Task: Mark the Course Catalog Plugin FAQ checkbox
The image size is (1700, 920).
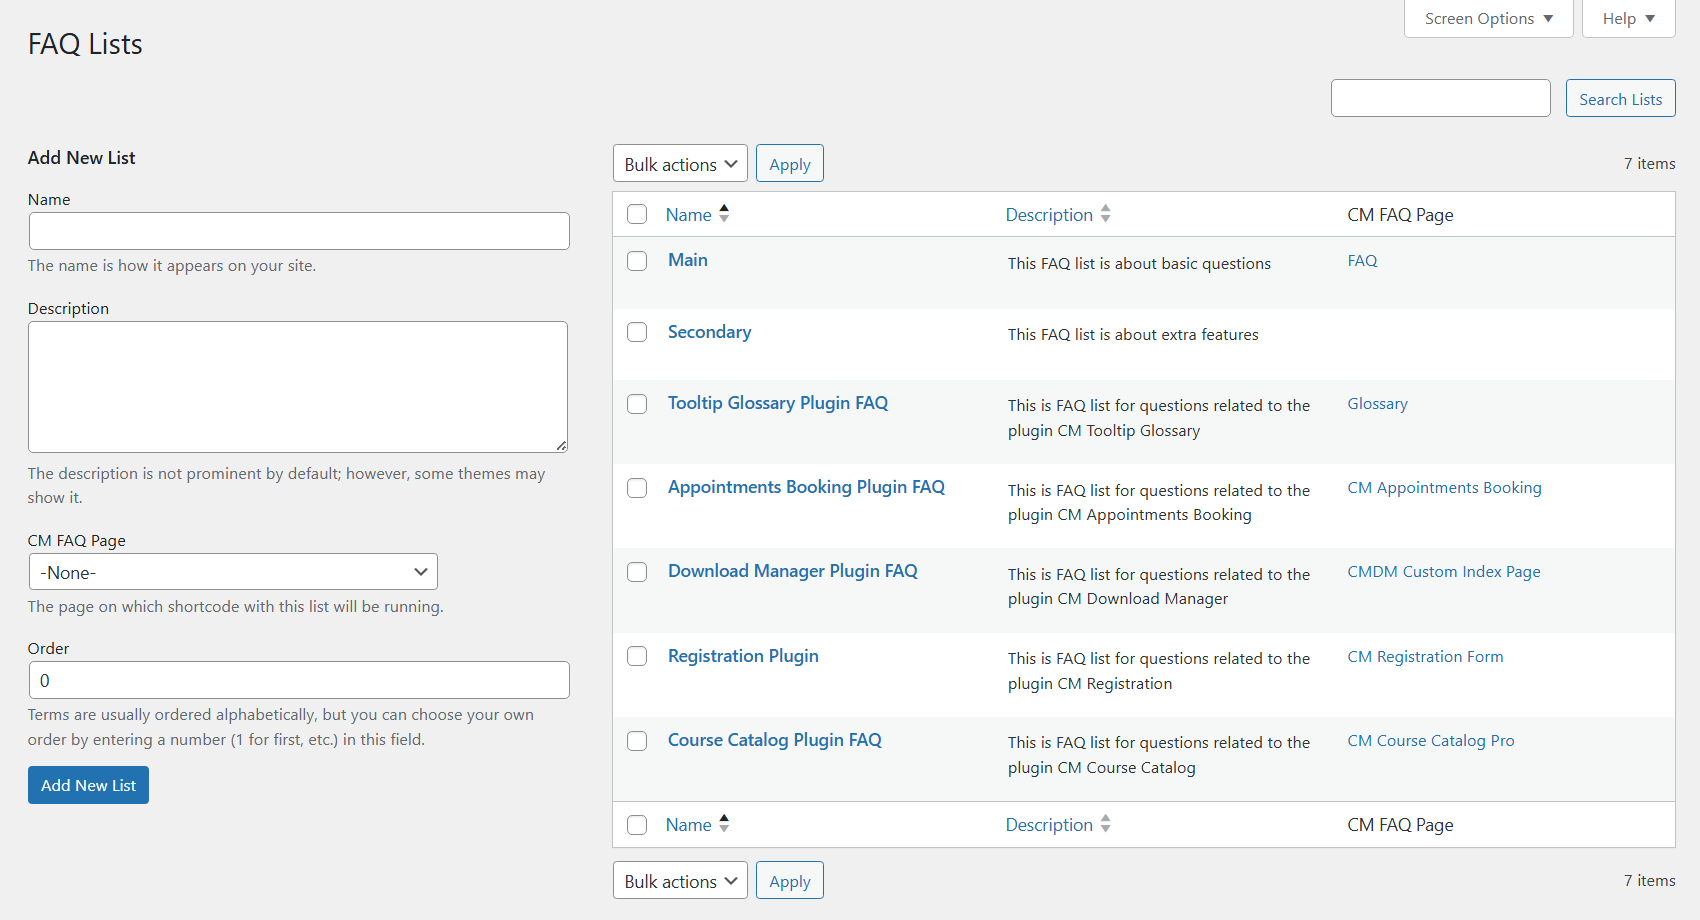Action: (x=637, y=741)
